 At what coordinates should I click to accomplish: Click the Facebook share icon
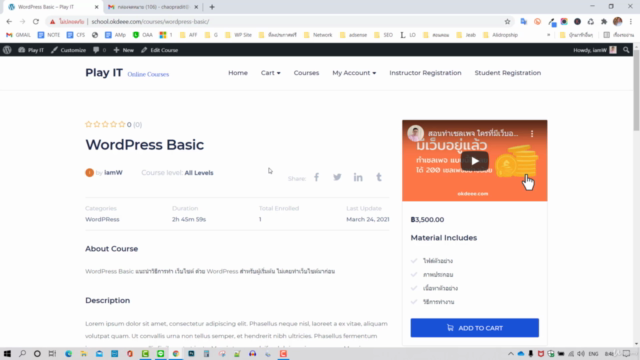[316, 177]
